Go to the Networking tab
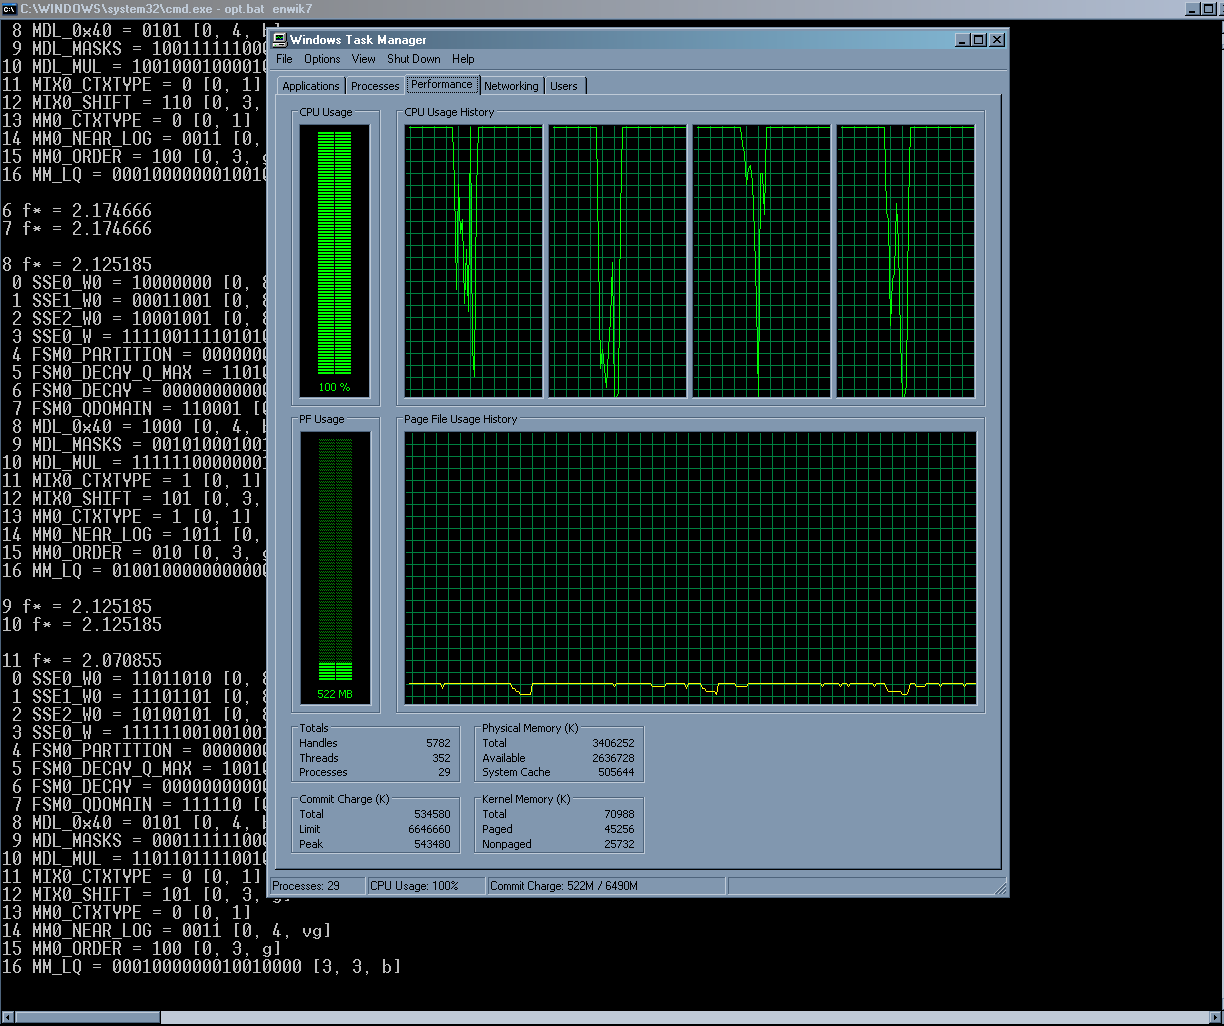Viewport: 1224px width, 1026px height. coord(511,86)
